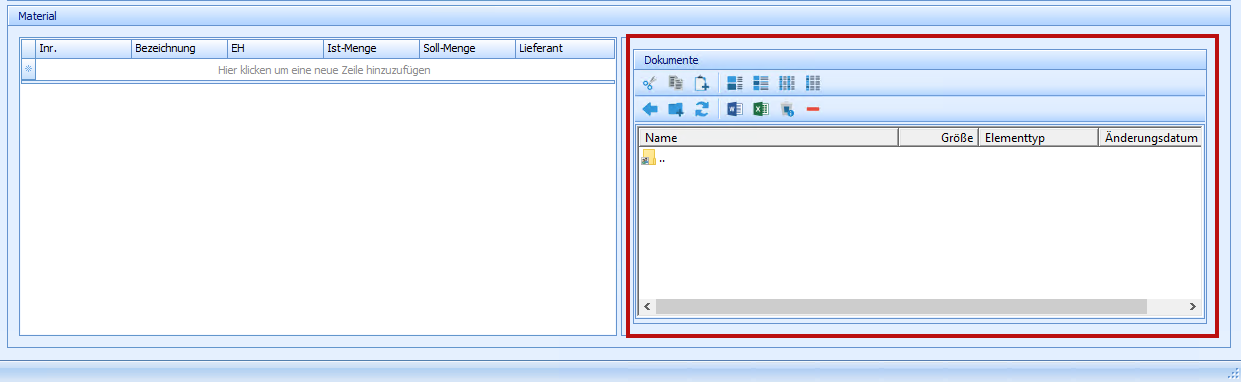Click the scissors cut icon
The image size is (1241, 382).
click(x=649, y=83)
